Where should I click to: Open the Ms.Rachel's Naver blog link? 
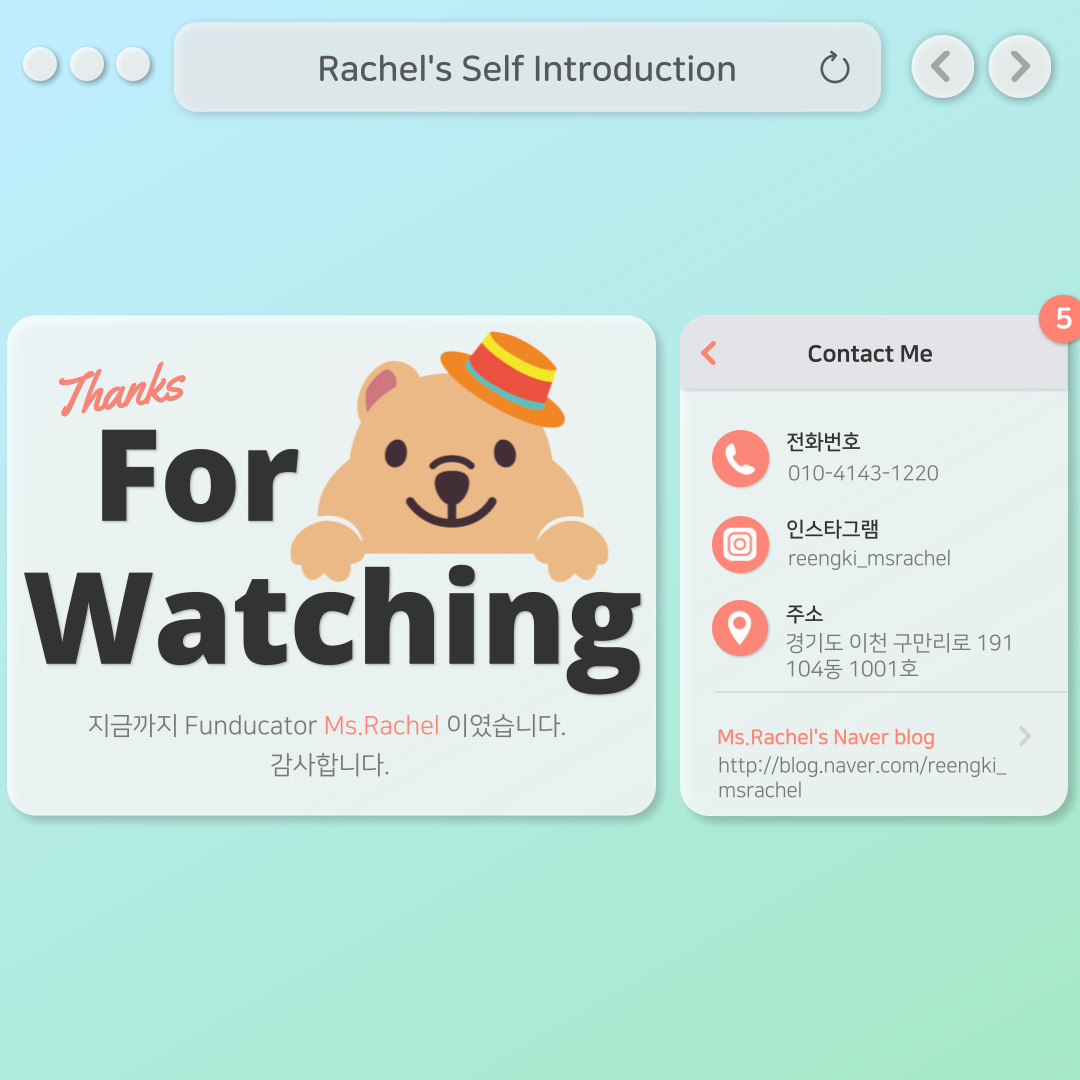(826, 737)
